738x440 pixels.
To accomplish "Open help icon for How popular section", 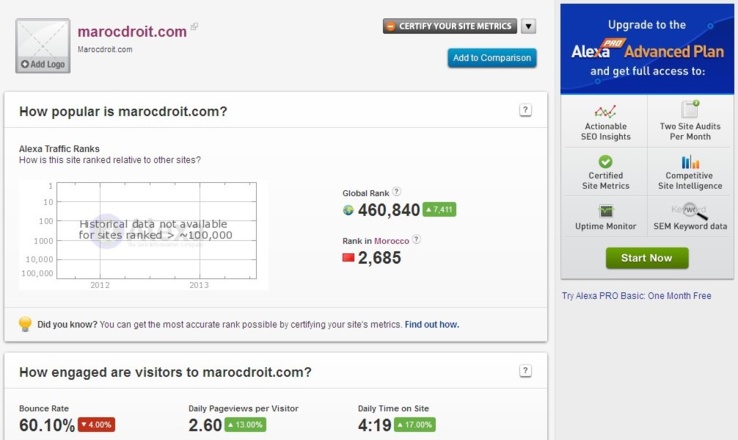I will pyautogui.click(x=525, y=110).
